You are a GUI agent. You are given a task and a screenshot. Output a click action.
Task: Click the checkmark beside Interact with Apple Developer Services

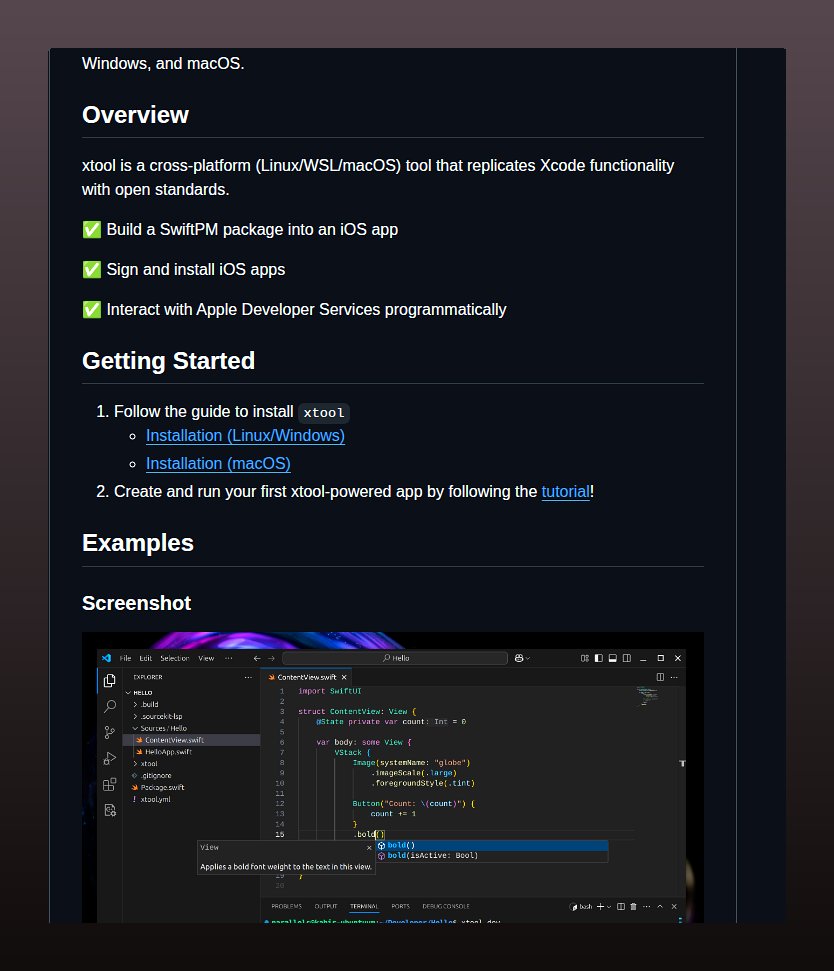[92, 310]
